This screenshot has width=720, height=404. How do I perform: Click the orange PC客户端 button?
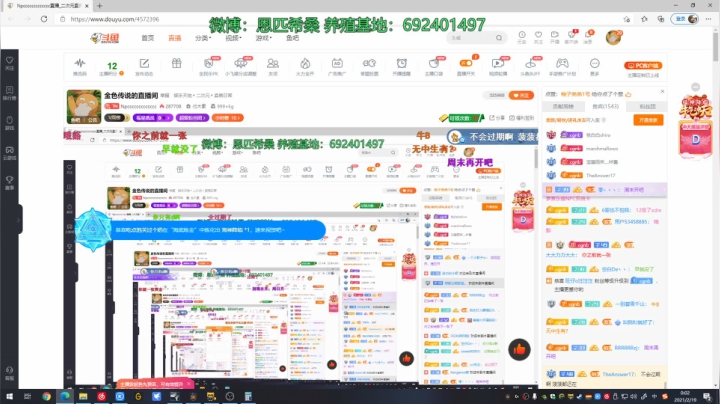point(643,65)
